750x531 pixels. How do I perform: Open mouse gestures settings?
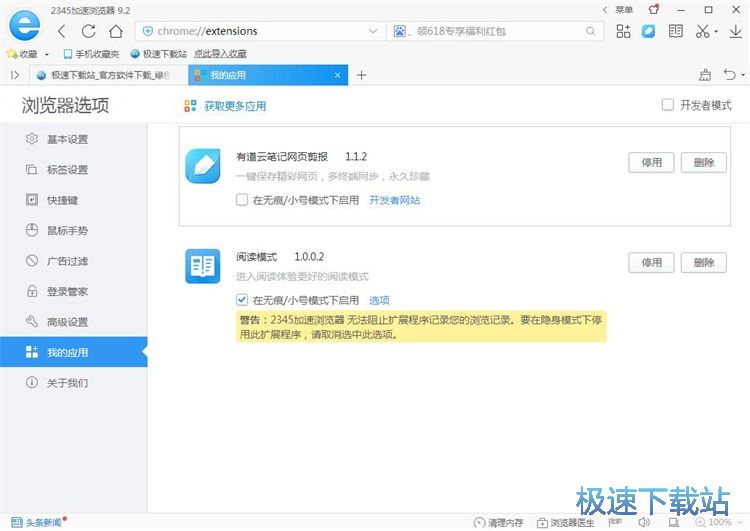click(x=74, y=231)
